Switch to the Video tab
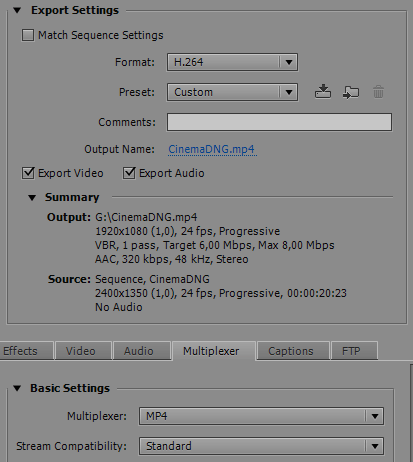This screenshot has width=413, height=462. tap(83, 351)
